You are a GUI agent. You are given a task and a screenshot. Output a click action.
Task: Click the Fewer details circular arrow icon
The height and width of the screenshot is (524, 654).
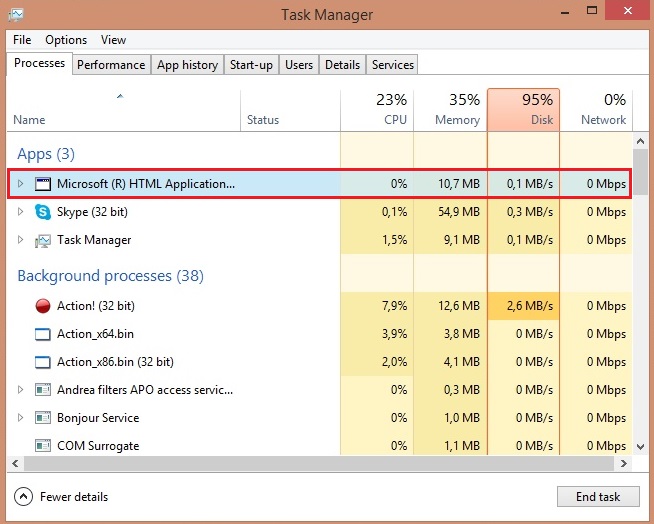click(23, 496)
